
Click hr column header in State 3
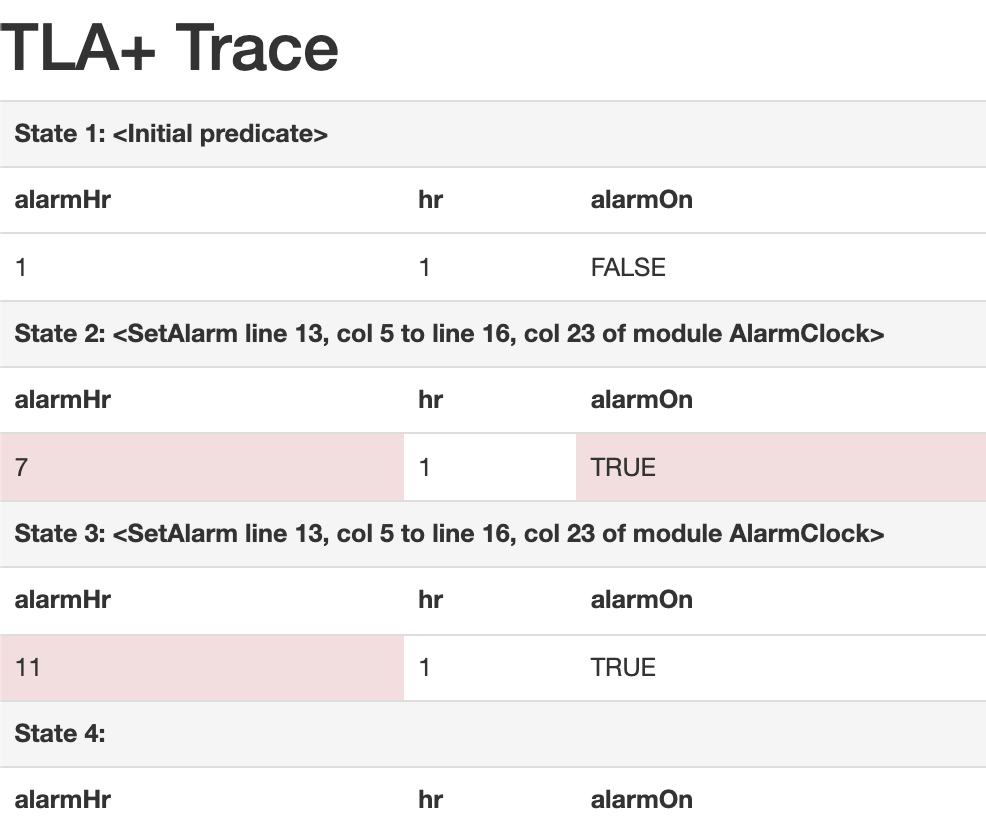pyautogui.click(x=431, y=600)
